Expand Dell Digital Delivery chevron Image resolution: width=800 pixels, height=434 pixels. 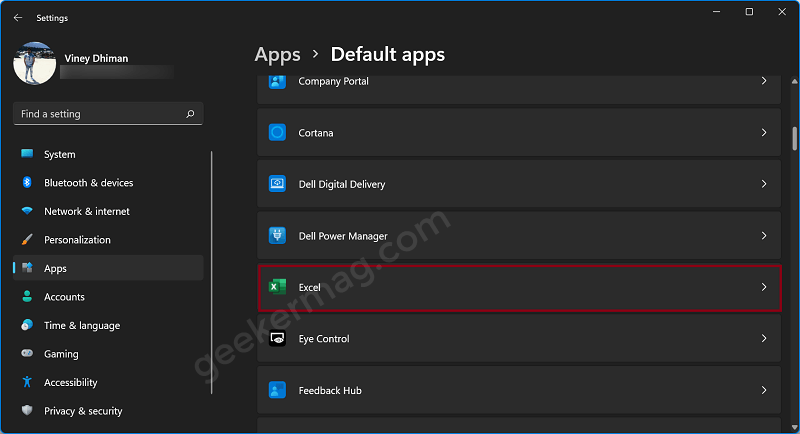764,184
